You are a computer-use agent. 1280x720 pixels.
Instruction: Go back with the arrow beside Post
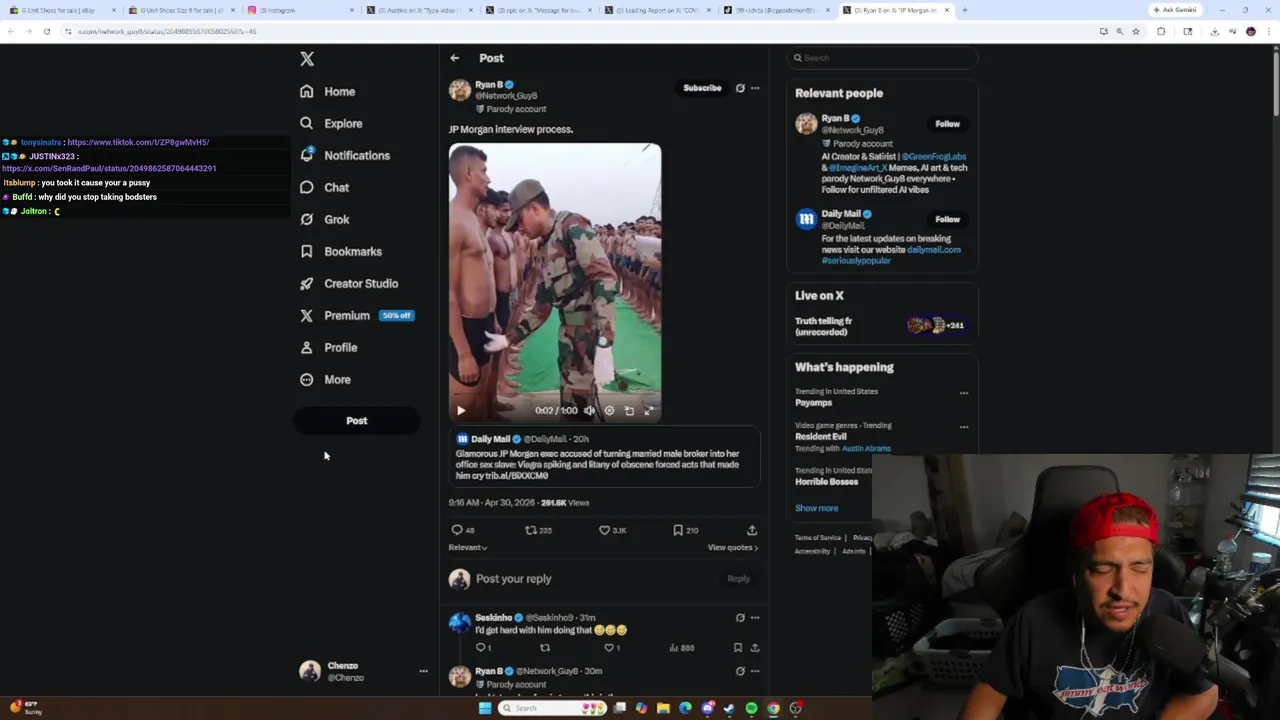(454, 58)
